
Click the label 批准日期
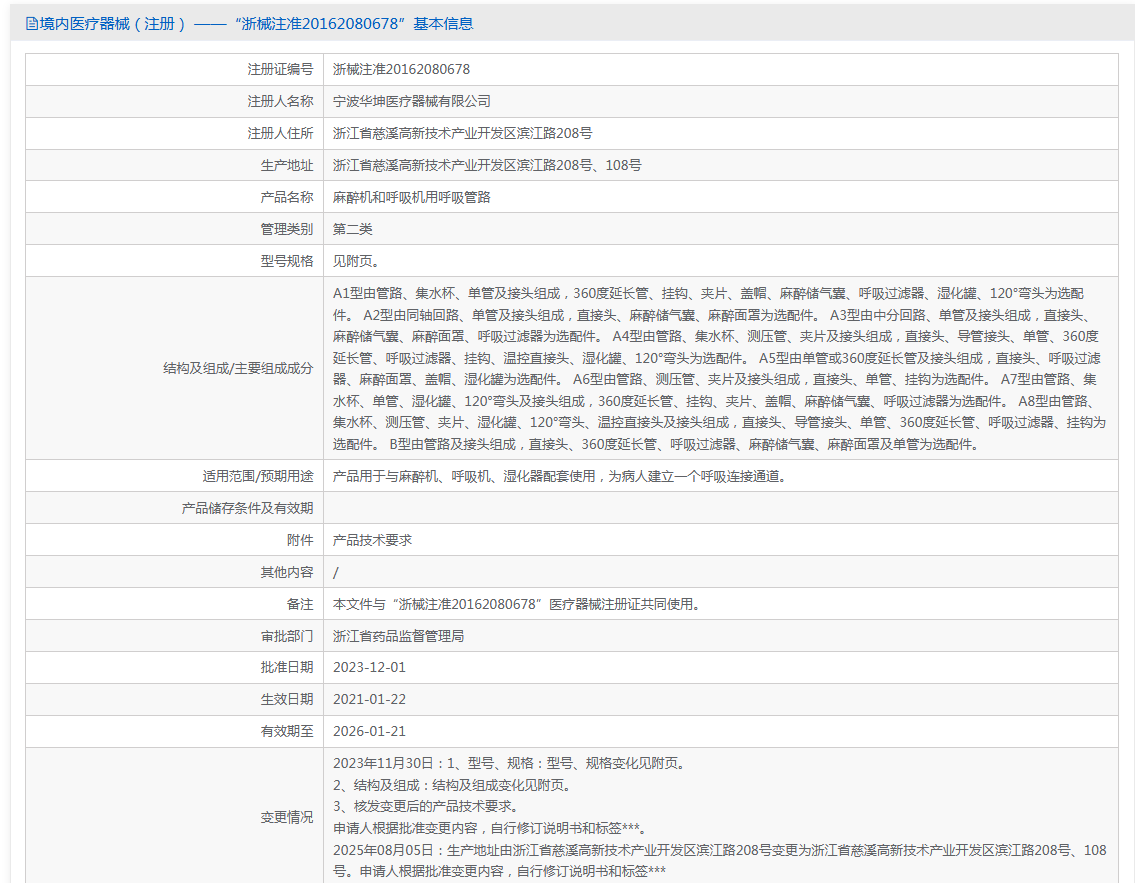(x=287, y=667)
